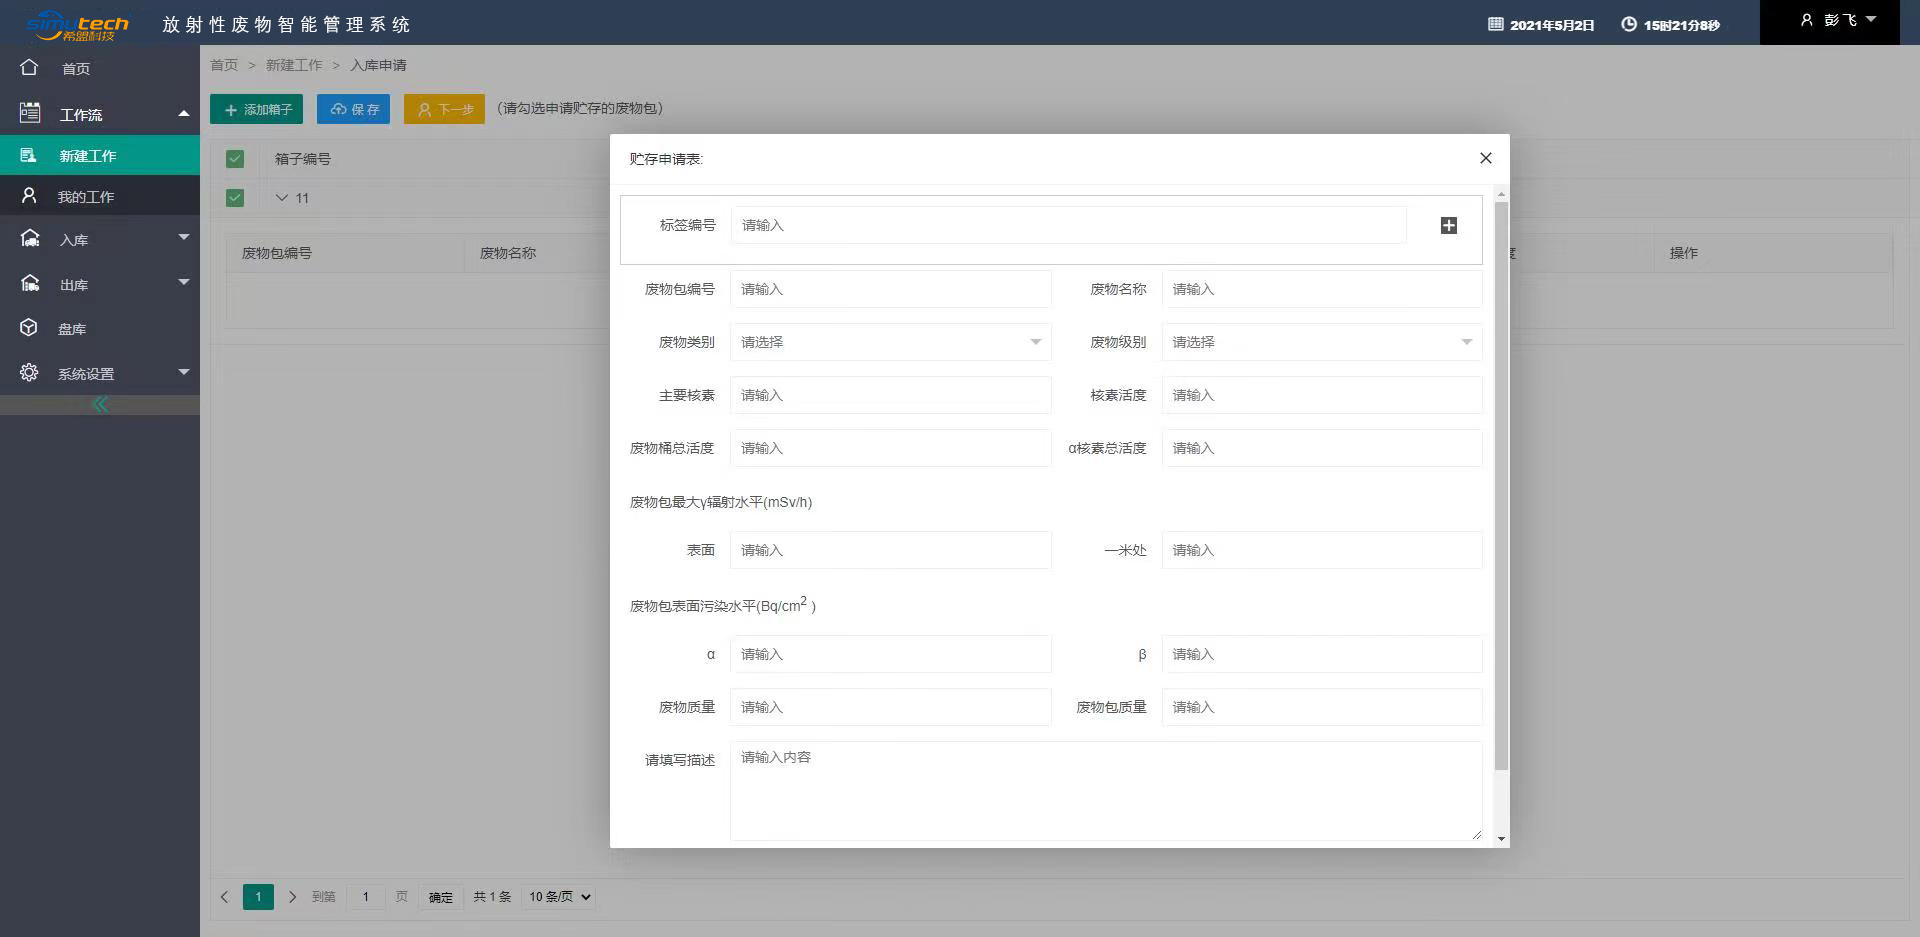Click the blue 保存 button

click(x=354, y=109)
